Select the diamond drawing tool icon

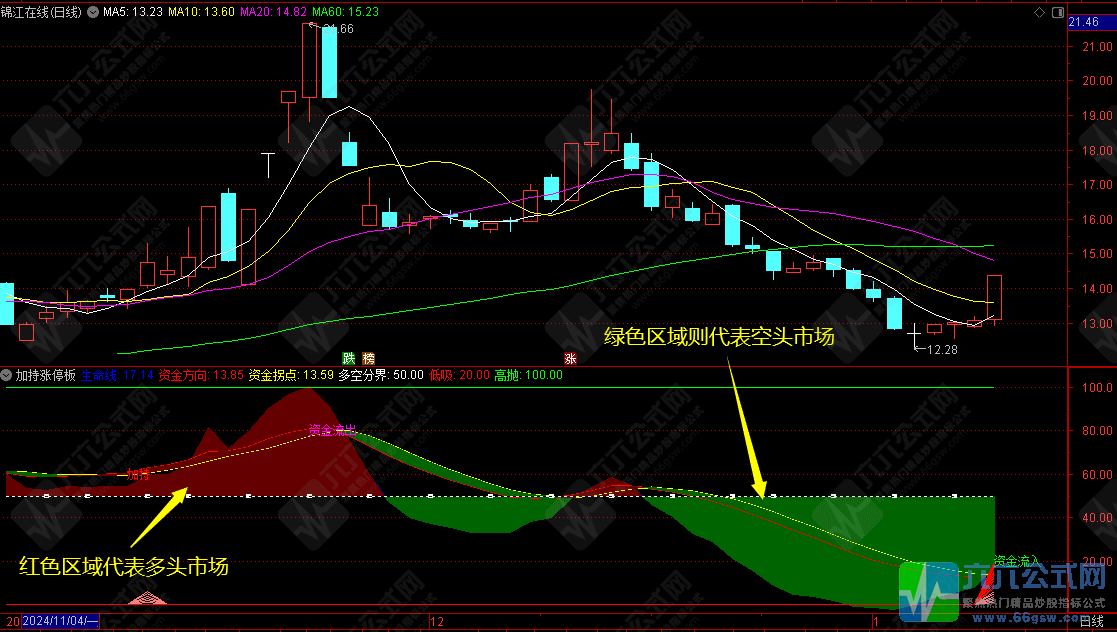coord(1039,12)
